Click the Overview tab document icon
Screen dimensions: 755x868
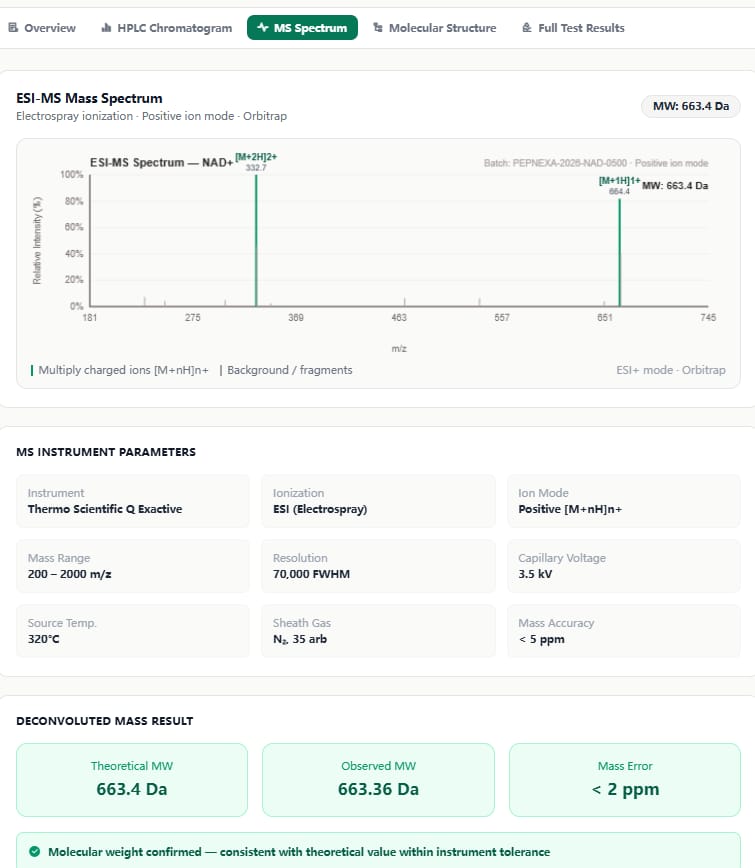(x=13, y=27)
